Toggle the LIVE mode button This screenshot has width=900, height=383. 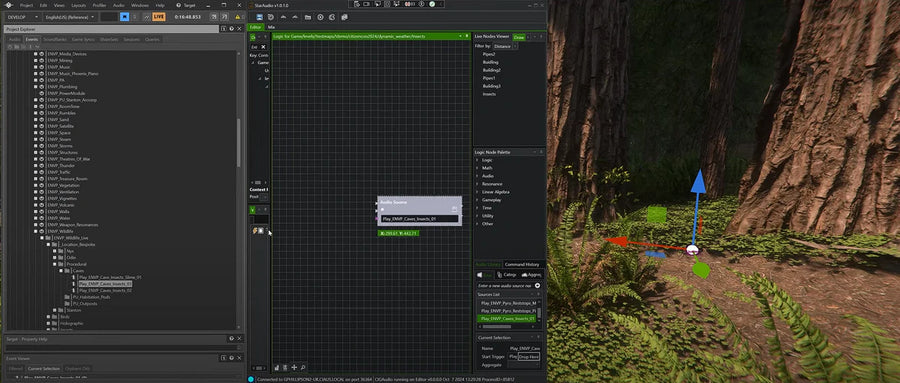click(x=159, y=17)
